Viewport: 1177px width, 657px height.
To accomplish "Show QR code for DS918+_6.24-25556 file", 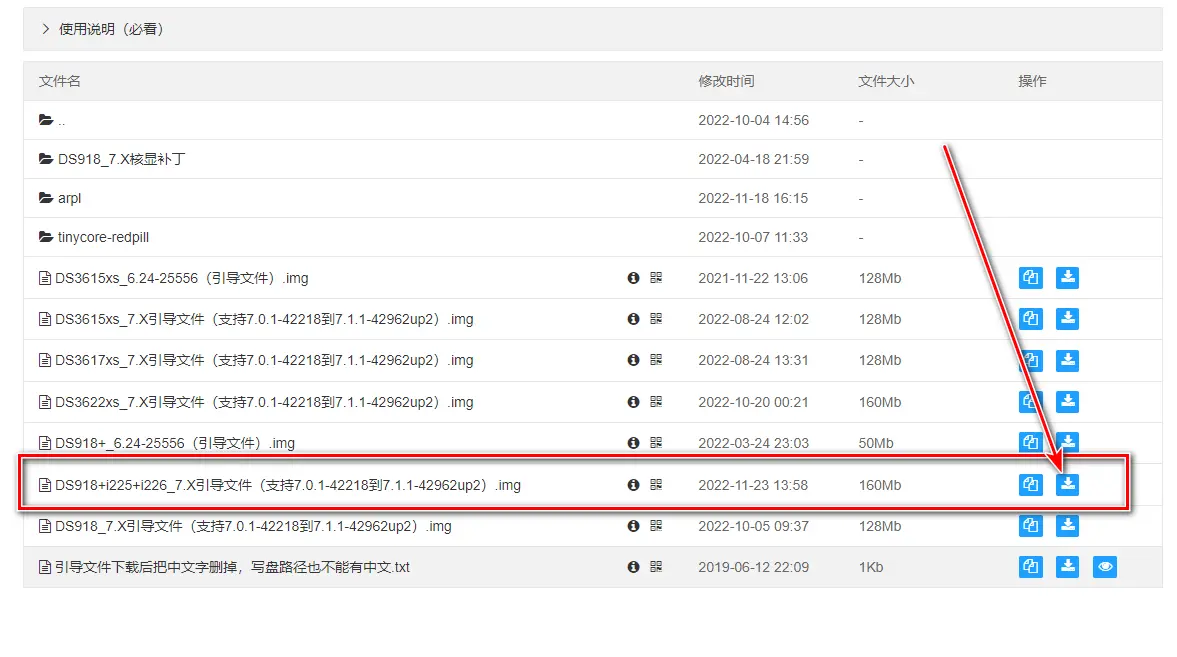I will pos(656,443).
